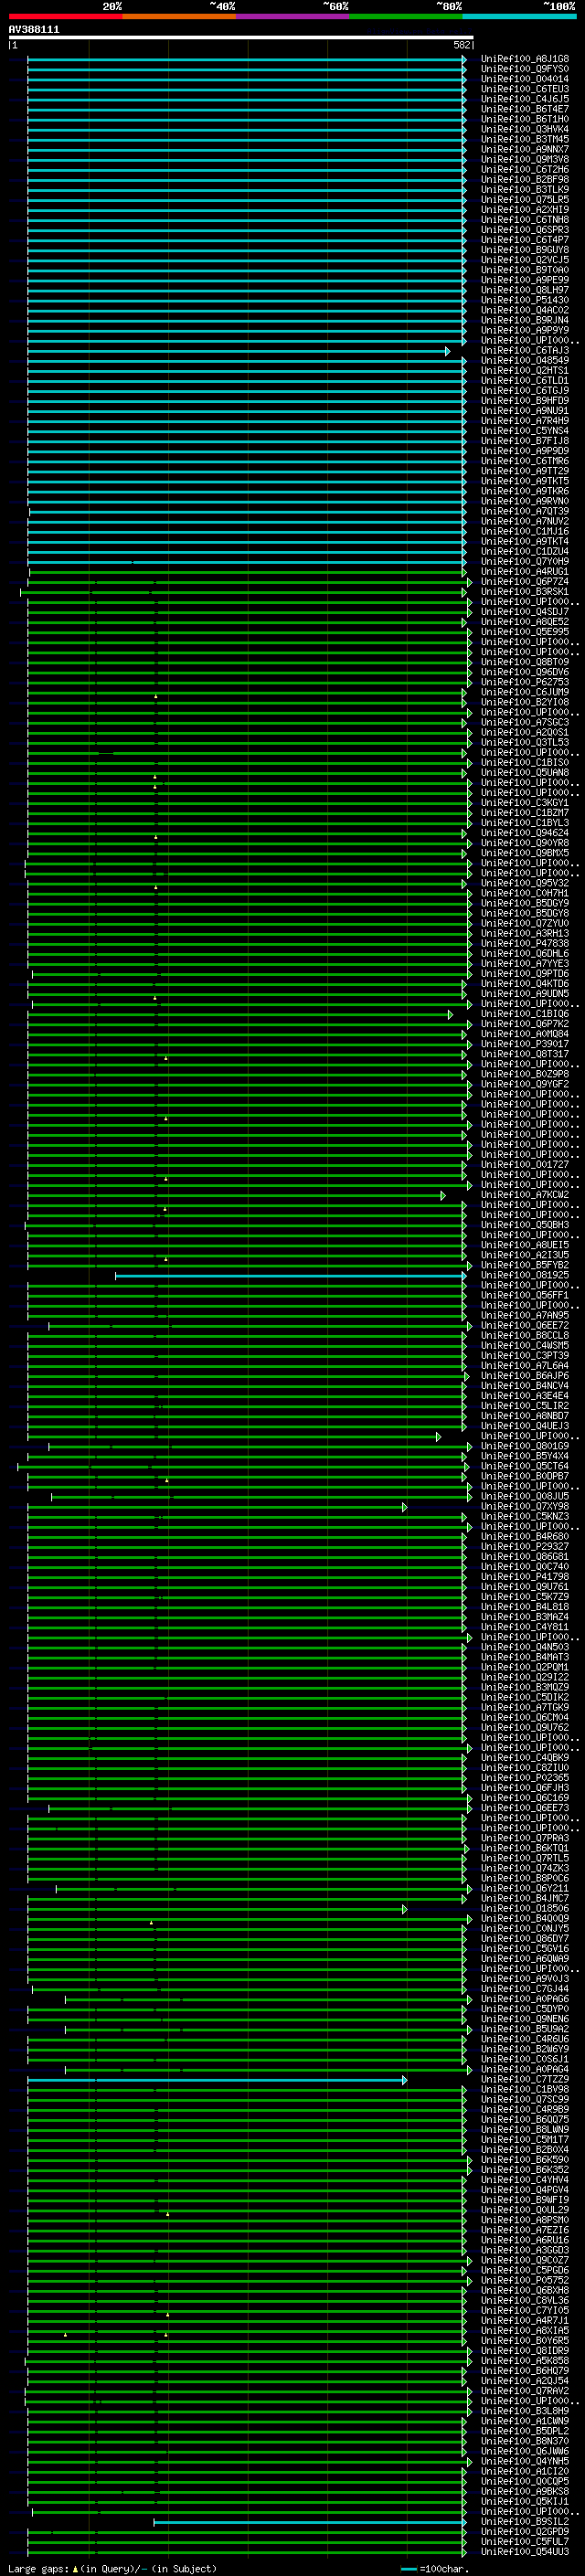Click the cyan alignment bar for UniRef100_C7TZZ9

(x=216, y=2080)
